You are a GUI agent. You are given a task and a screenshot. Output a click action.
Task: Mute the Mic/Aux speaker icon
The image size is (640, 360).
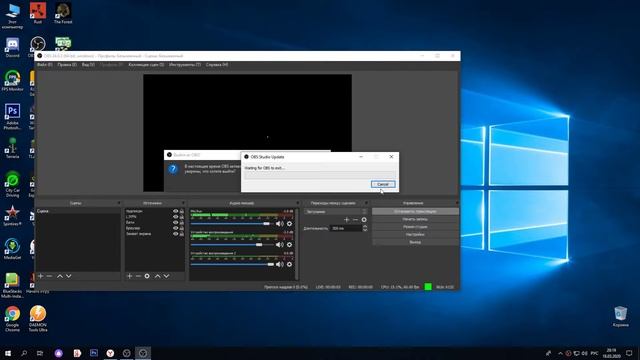(x=280, y=224)
